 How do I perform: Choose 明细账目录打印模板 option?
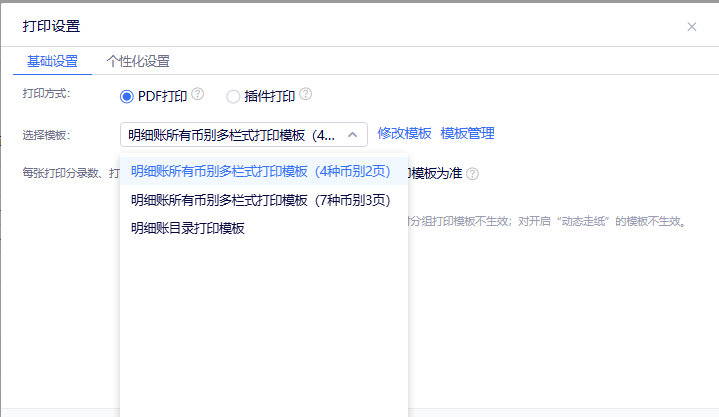click(x=264, y=228)
